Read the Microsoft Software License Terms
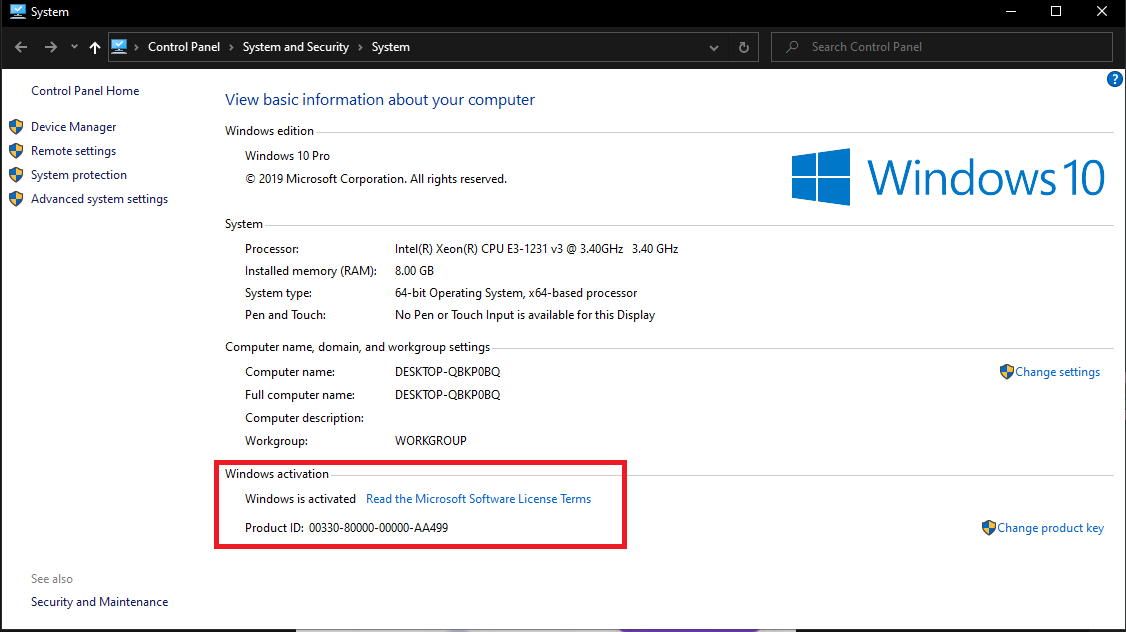Image resolution: width=1126 pixels, height=632 pixels. pyautogui.click(x=478, y=499)
